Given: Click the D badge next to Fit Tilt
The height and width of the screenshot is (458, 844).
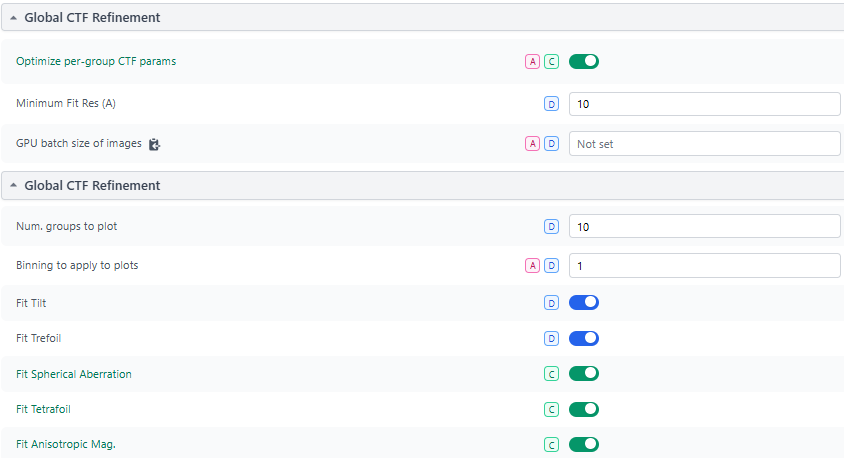Looking at the screenshot, I should coord(551,302).
